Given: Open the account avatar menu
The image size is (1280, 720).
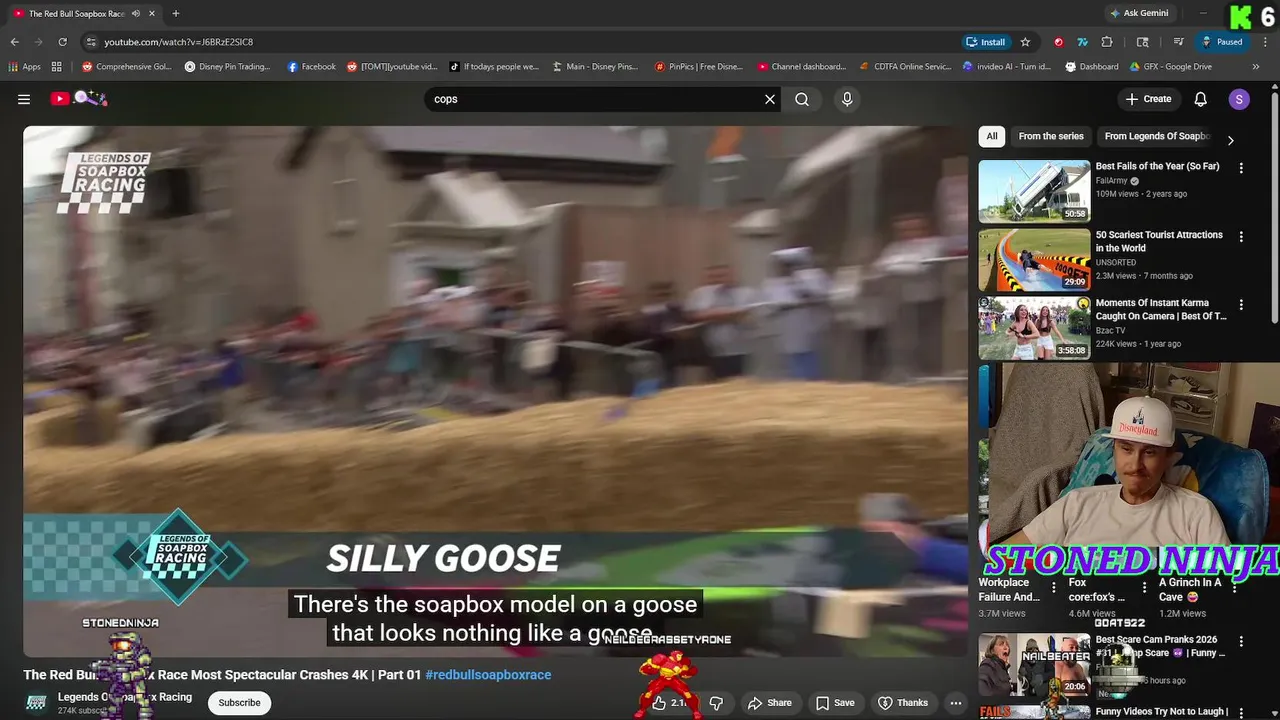Looking at the screenshot, I should (1239, 99).
